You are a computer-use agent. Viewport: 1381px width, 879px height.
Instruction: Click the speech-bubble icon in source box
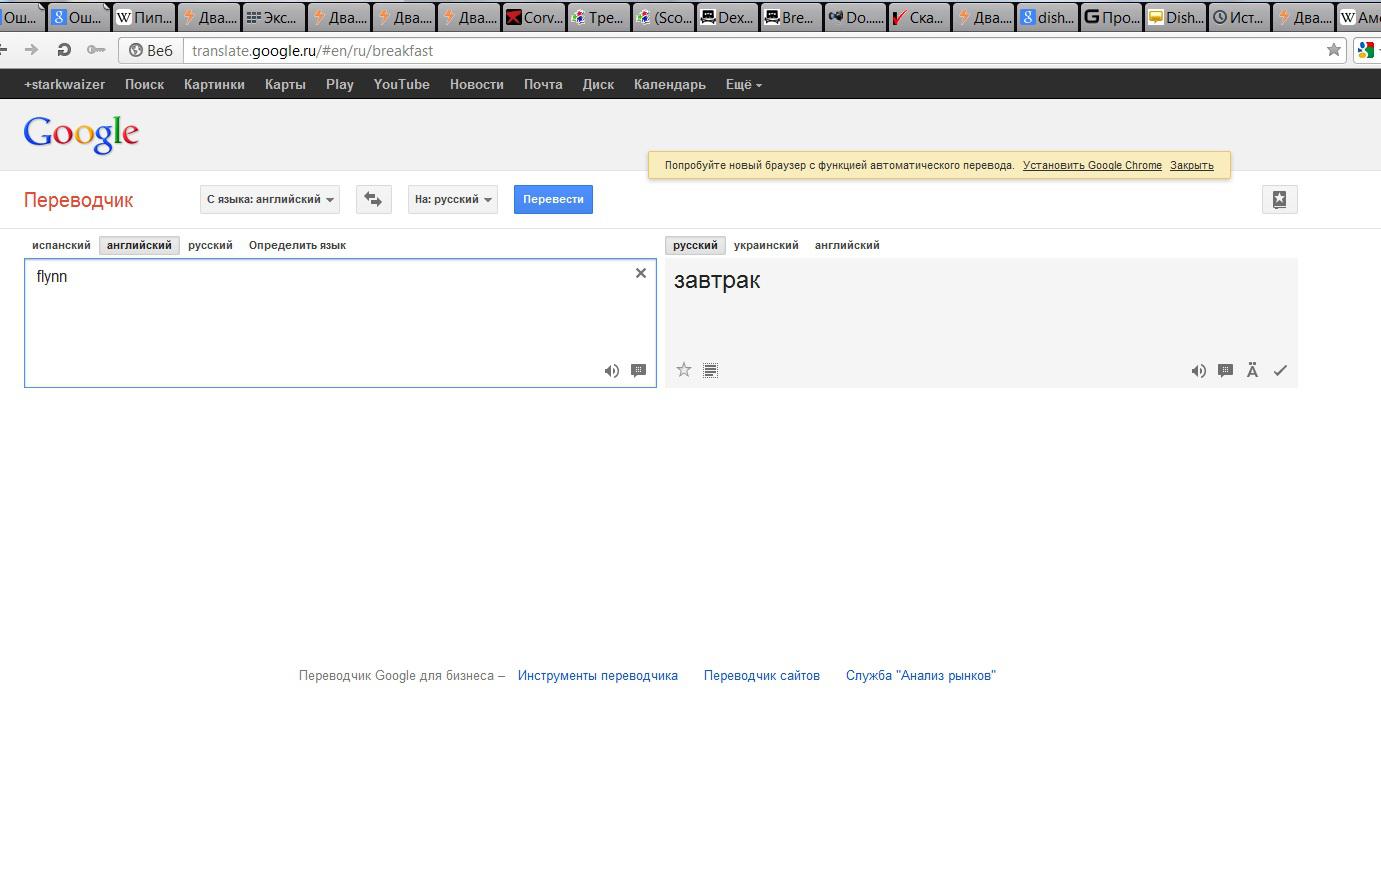point(638,371)
